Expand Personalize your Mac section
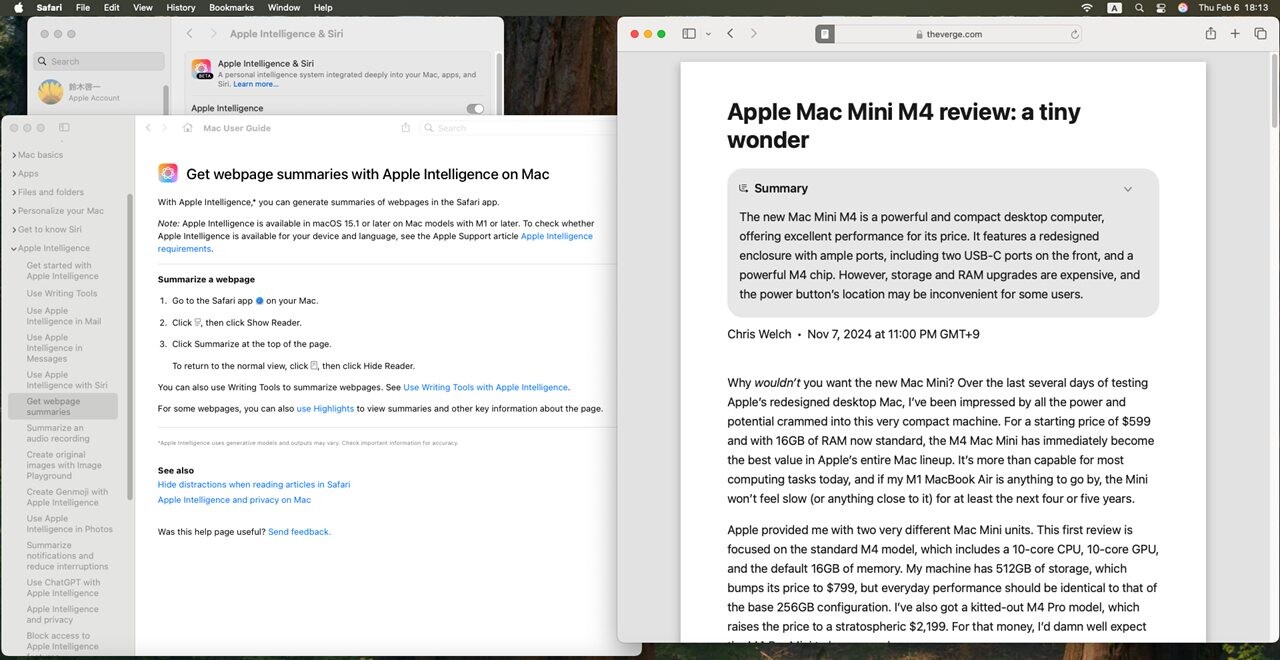1280x660 pixels. tap(14, 211)
